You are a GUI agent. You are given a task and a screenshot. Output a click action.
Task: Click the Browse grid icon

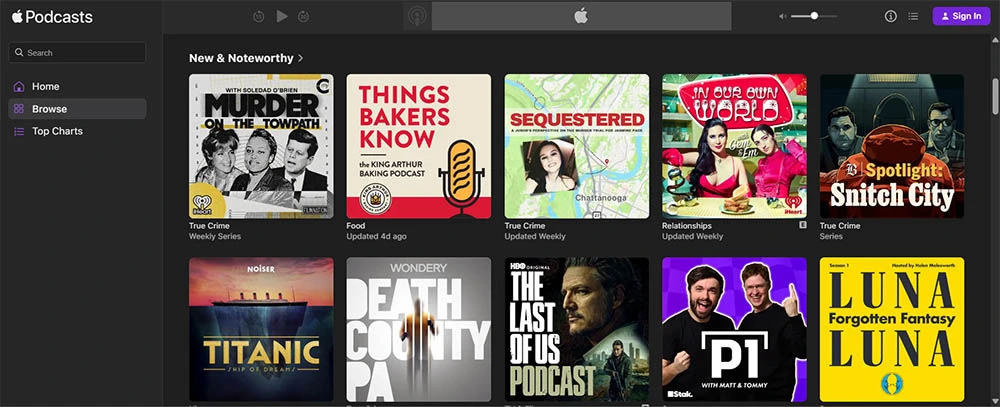point(19,108)
